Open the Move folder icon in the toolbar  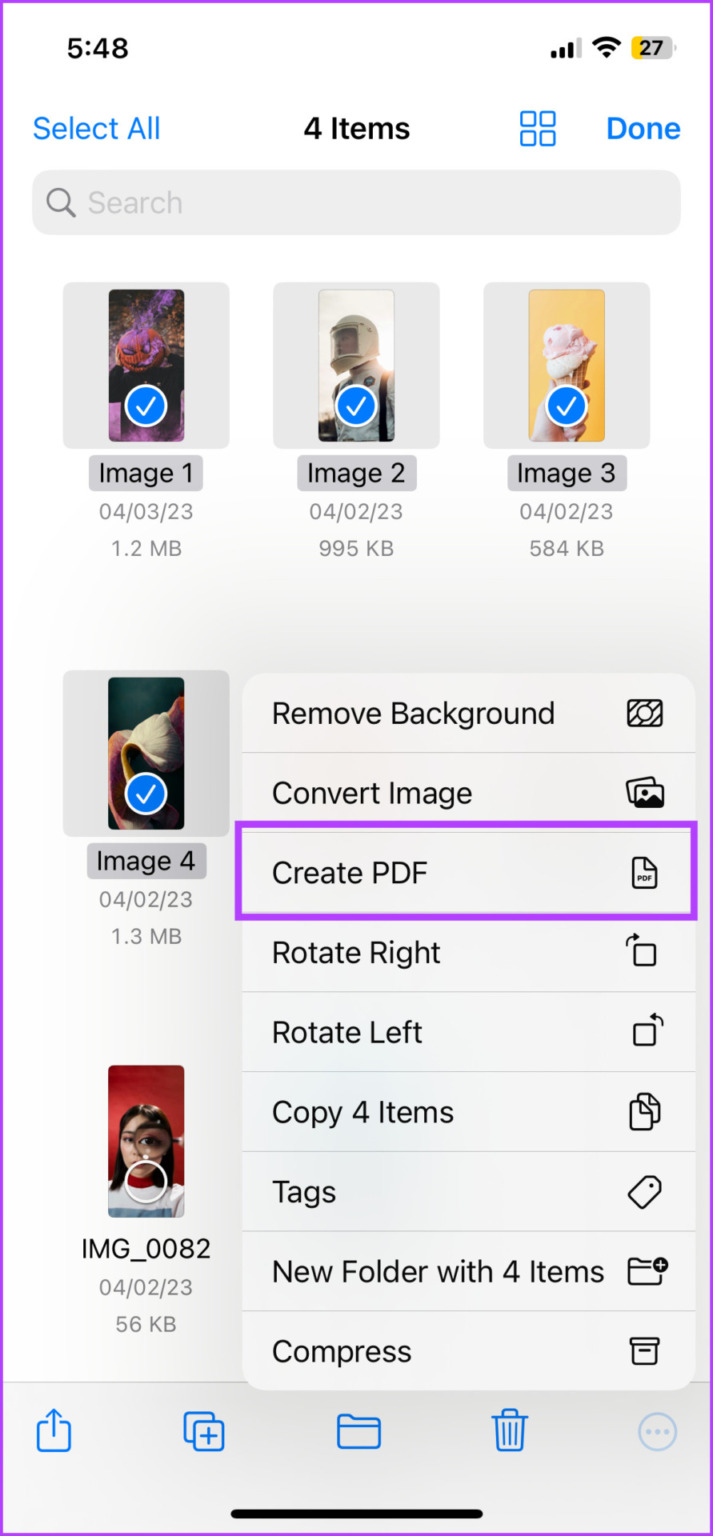pos(358,1432)
